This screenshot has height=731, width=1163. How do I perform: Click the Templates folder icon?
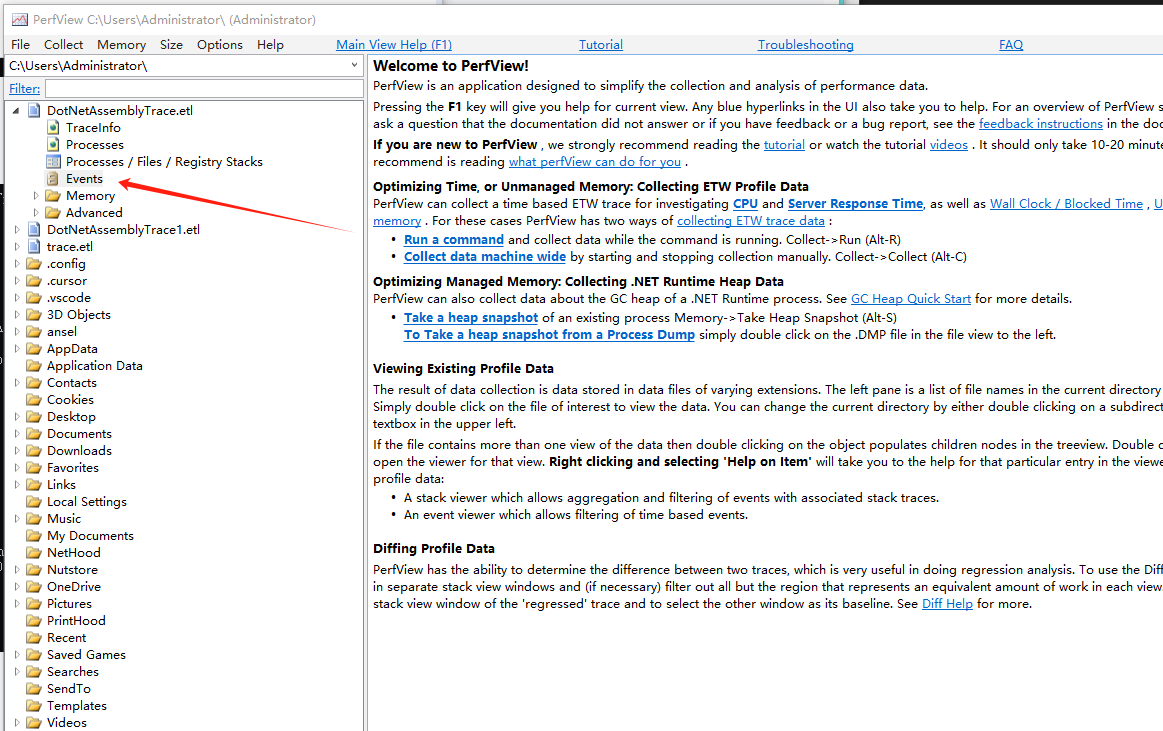34,707
